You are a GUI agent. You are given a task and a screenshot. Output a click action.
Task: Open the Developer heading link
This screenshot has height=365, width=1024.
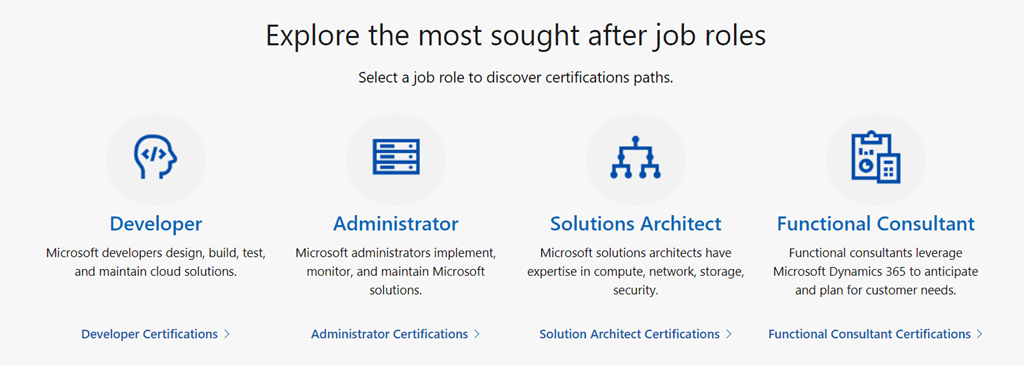click(x=155, y=224)
